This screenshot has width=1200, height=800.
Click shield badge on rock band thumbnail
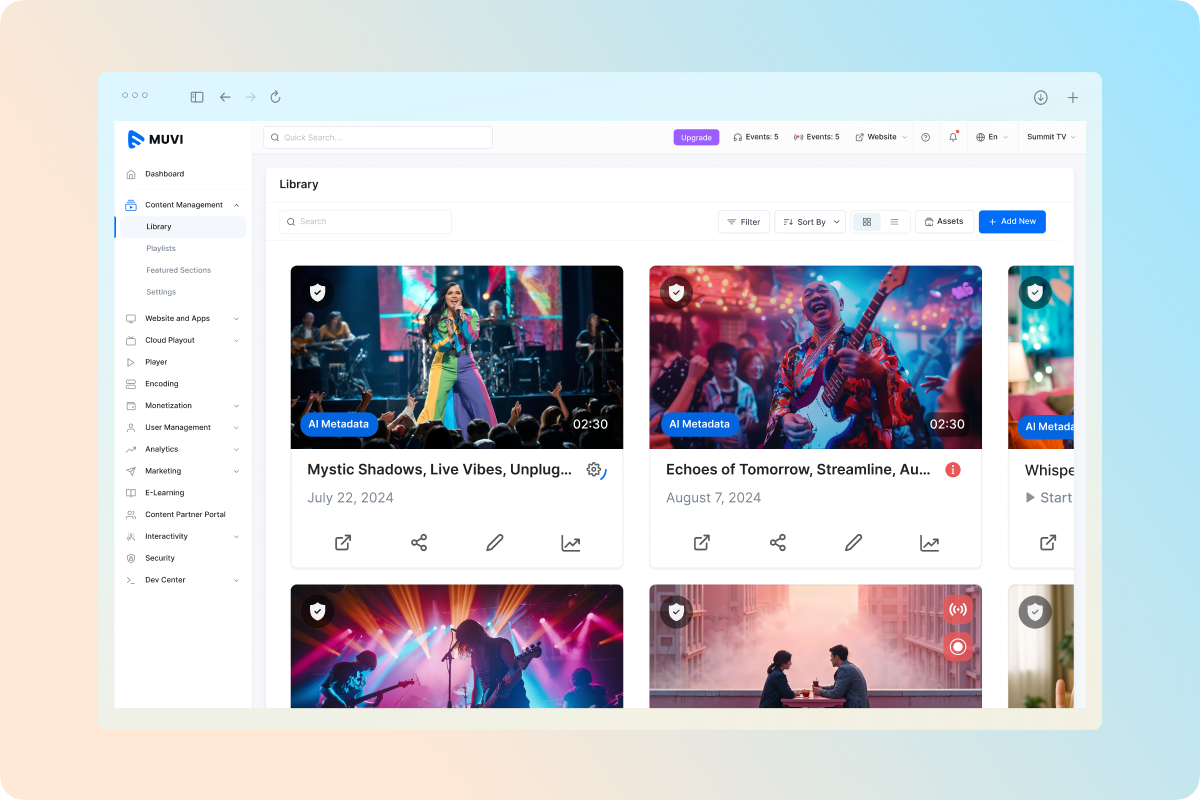click(x=317, y=611)
